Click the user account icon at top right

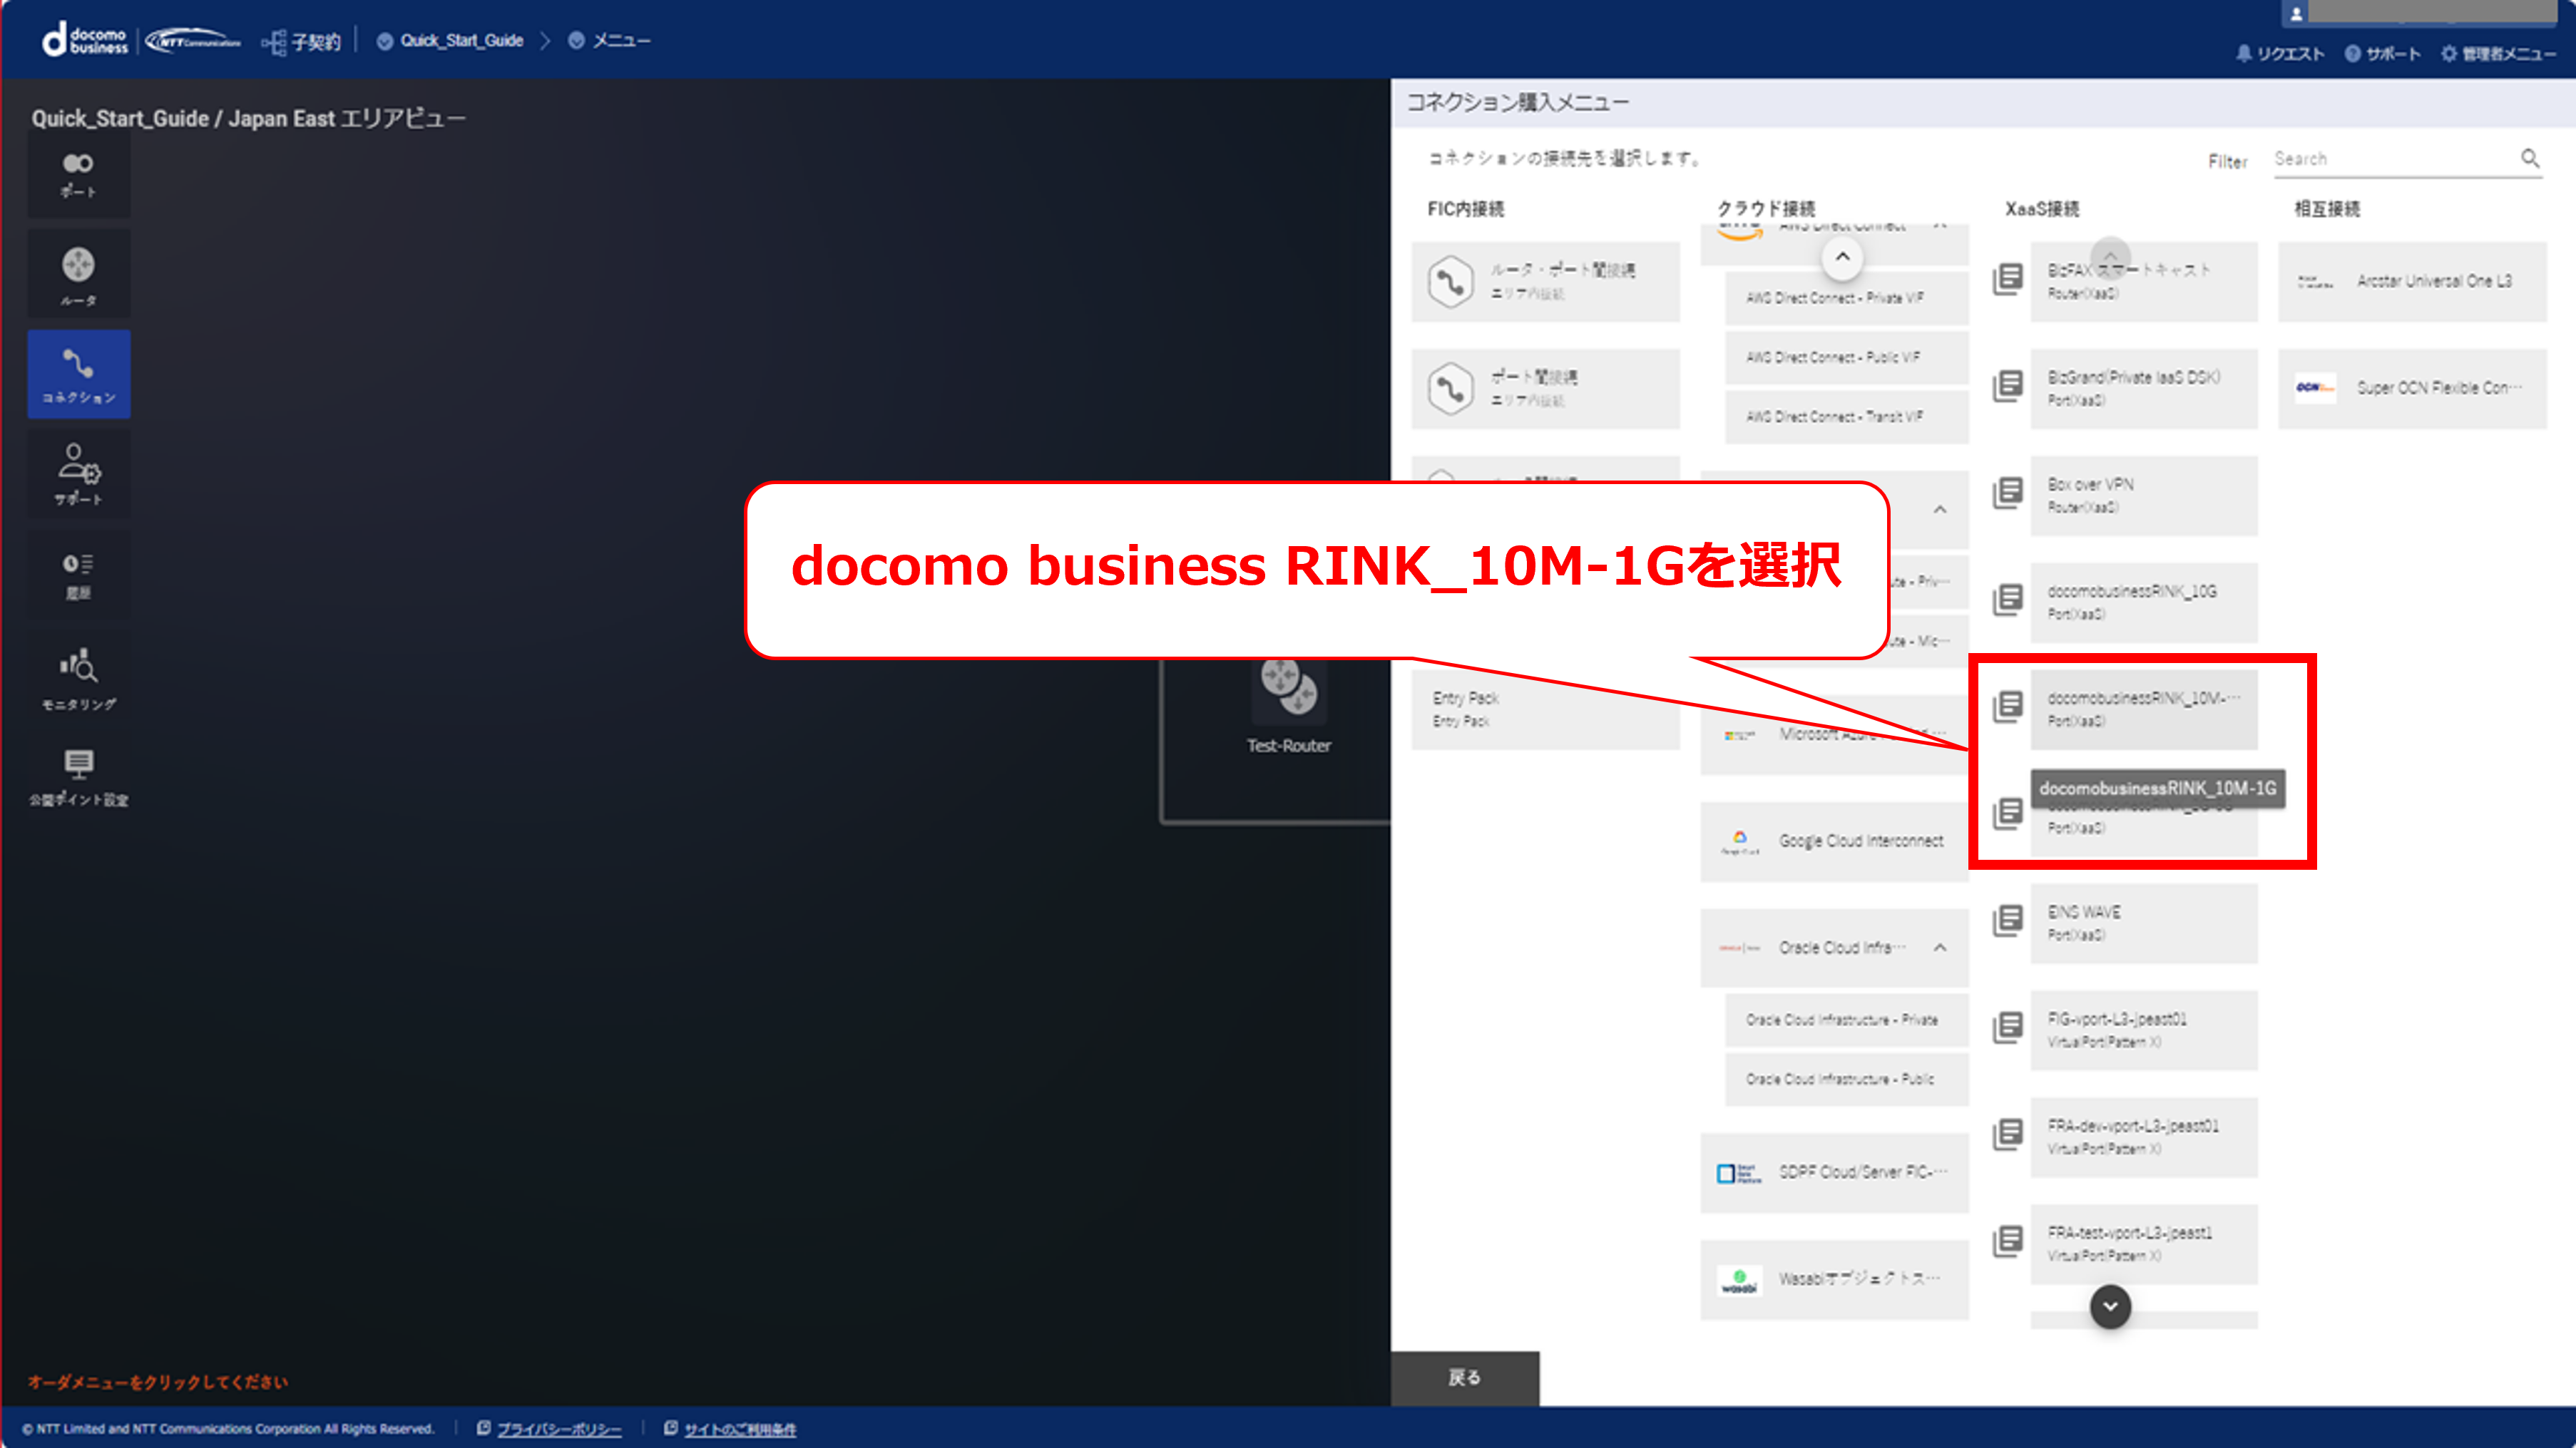coord(2296,14)
